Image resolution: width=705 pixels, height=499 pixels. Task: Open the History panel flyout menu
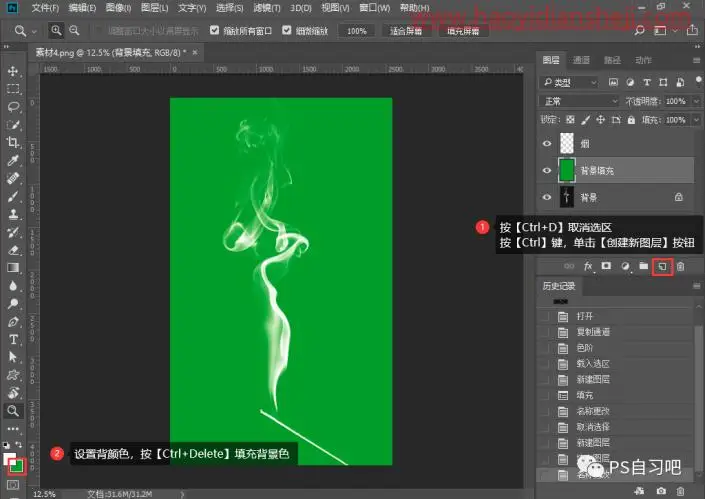point(696,286)
